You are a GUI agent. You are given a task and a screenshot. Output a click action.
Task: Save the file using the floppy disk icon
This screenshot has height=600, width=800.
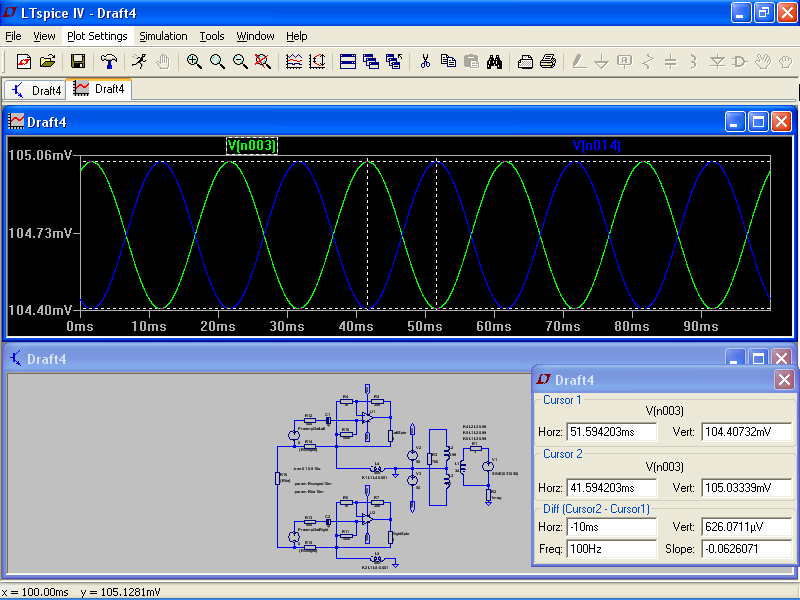[x=78, y=62]
